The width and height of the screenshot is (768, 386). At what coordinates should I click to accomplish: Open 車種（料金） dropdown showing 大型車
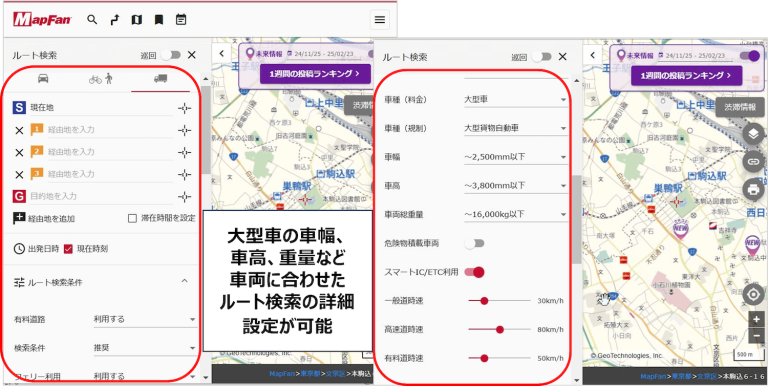(516, 99)
